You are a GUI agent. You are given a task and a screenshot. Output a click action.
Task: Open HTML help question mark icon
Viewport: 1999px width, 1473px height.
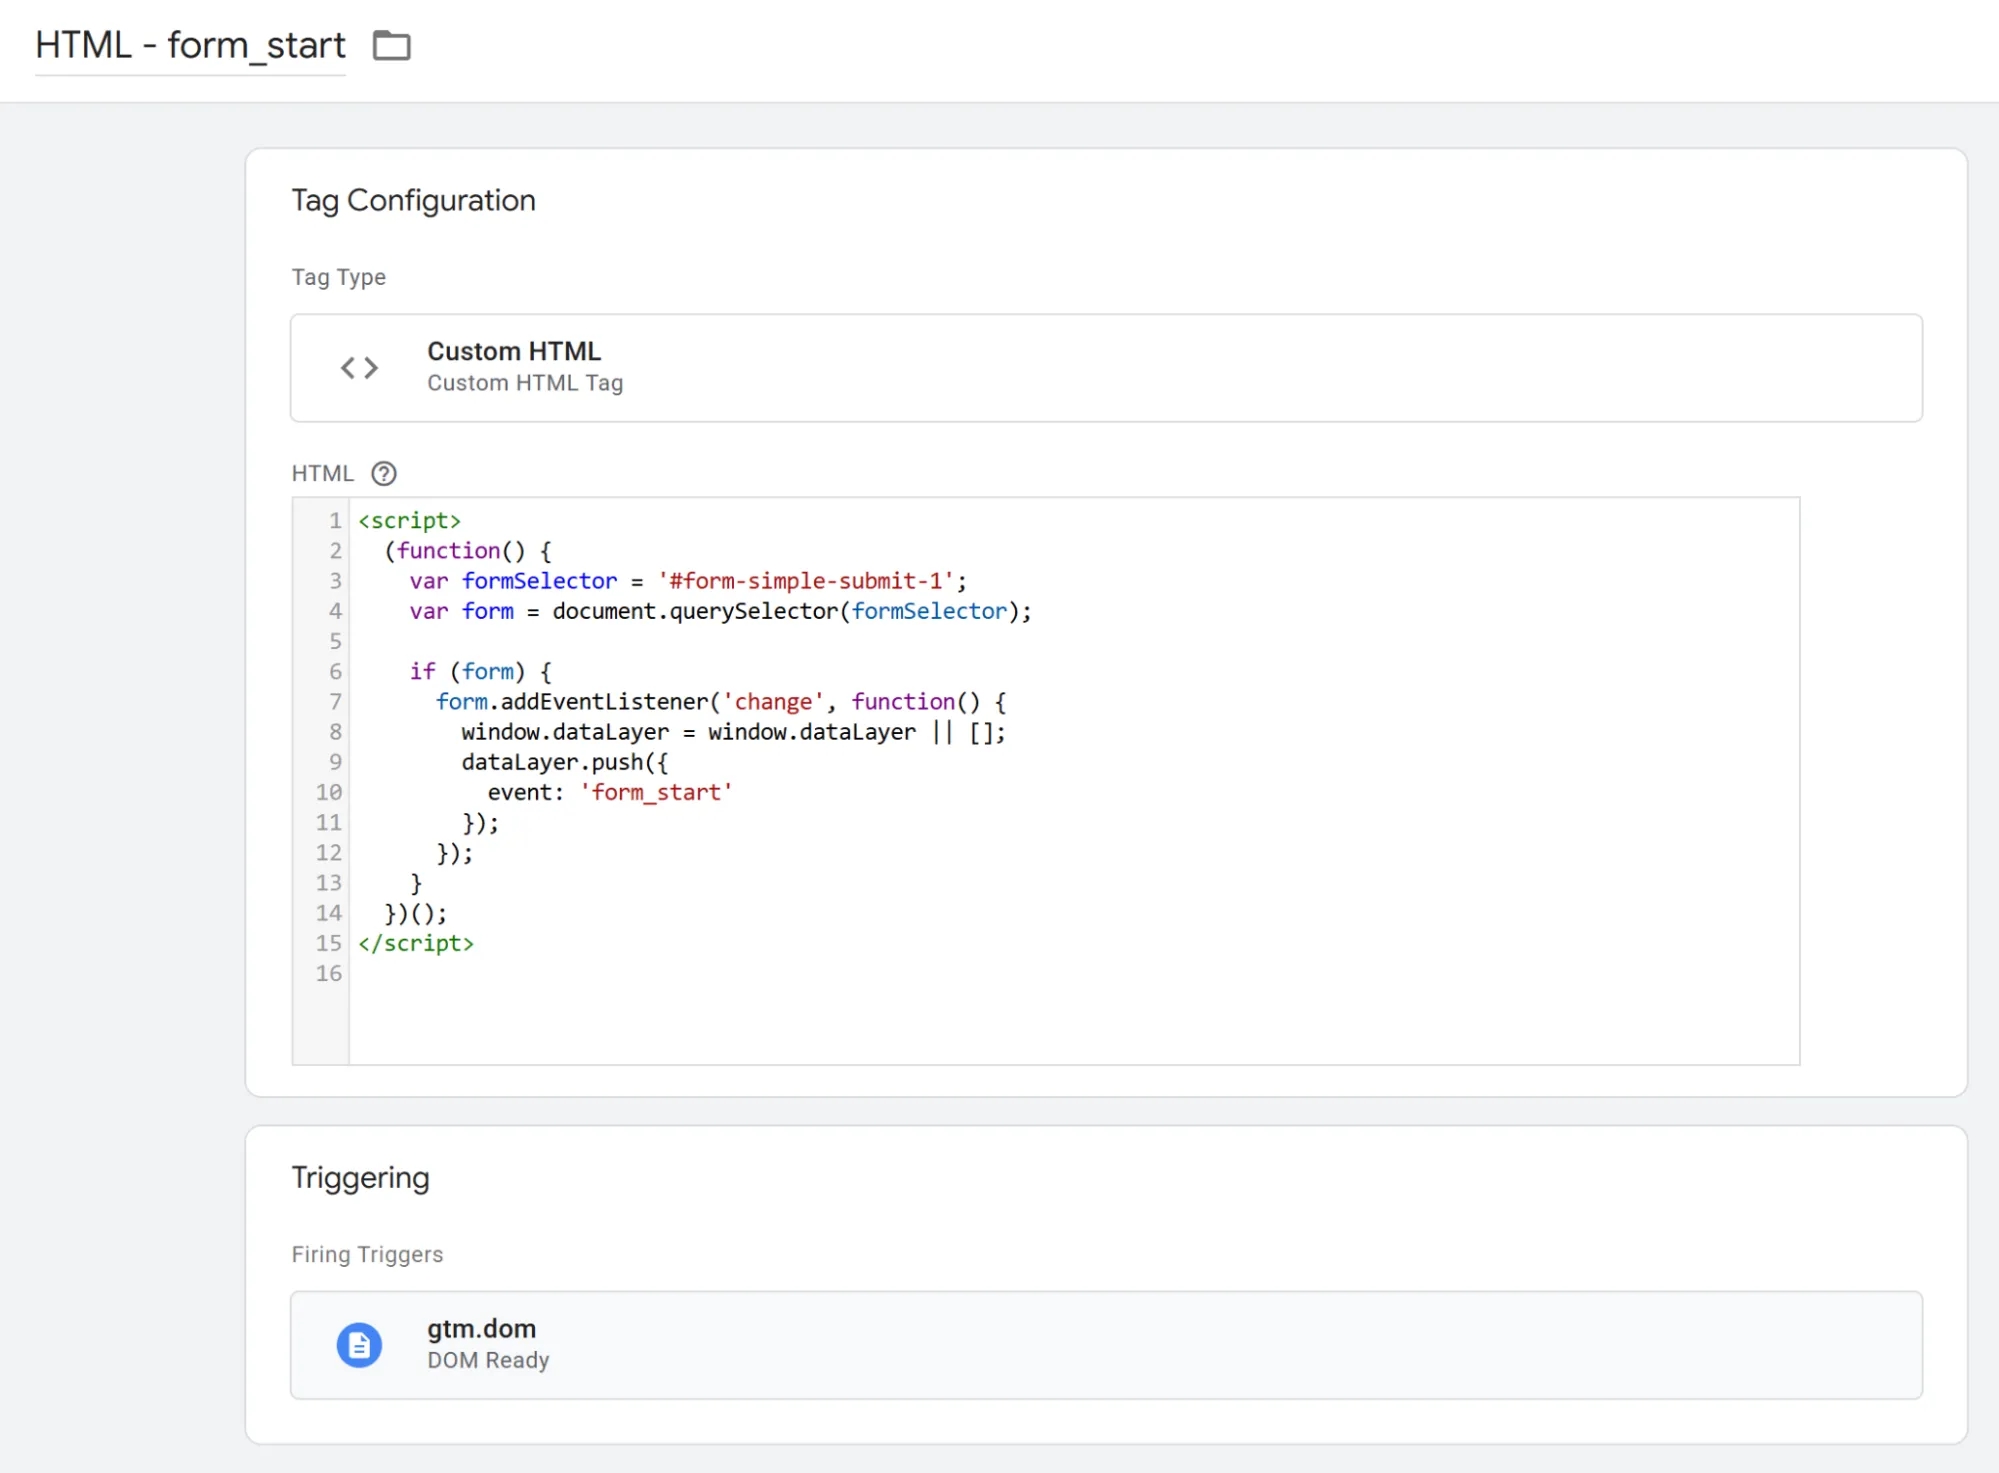[384, 473]
